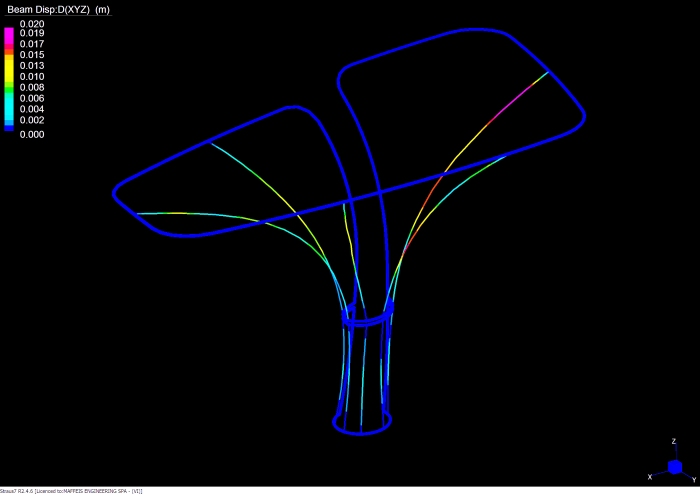Viewport: 700px width, 495px height.
Task: Click the cyan band of the color scale
Action: (x=9, y=104)
